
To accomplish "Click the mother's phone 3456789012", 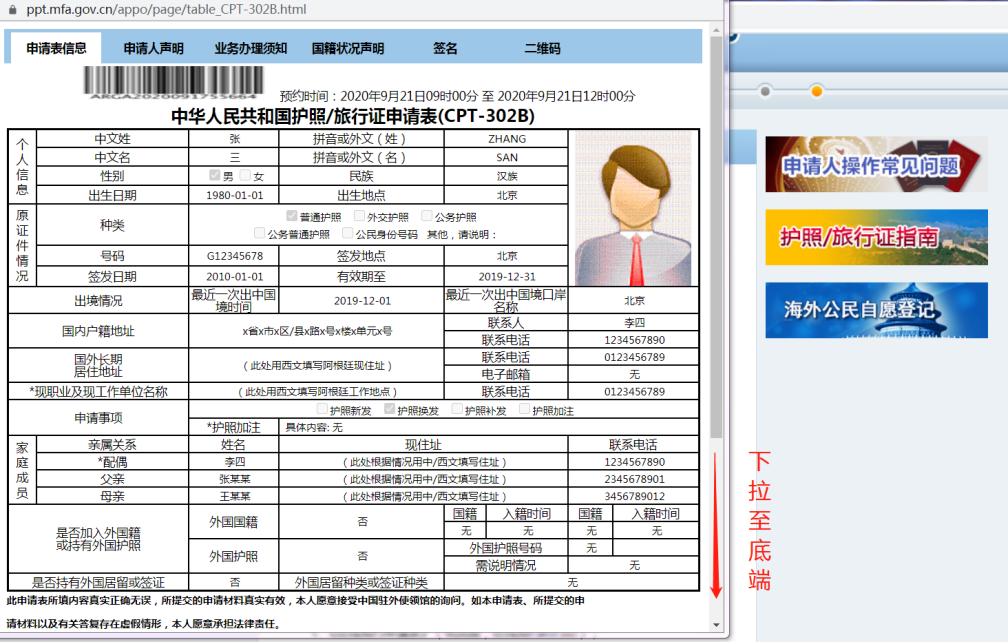I will coord(634,497).
